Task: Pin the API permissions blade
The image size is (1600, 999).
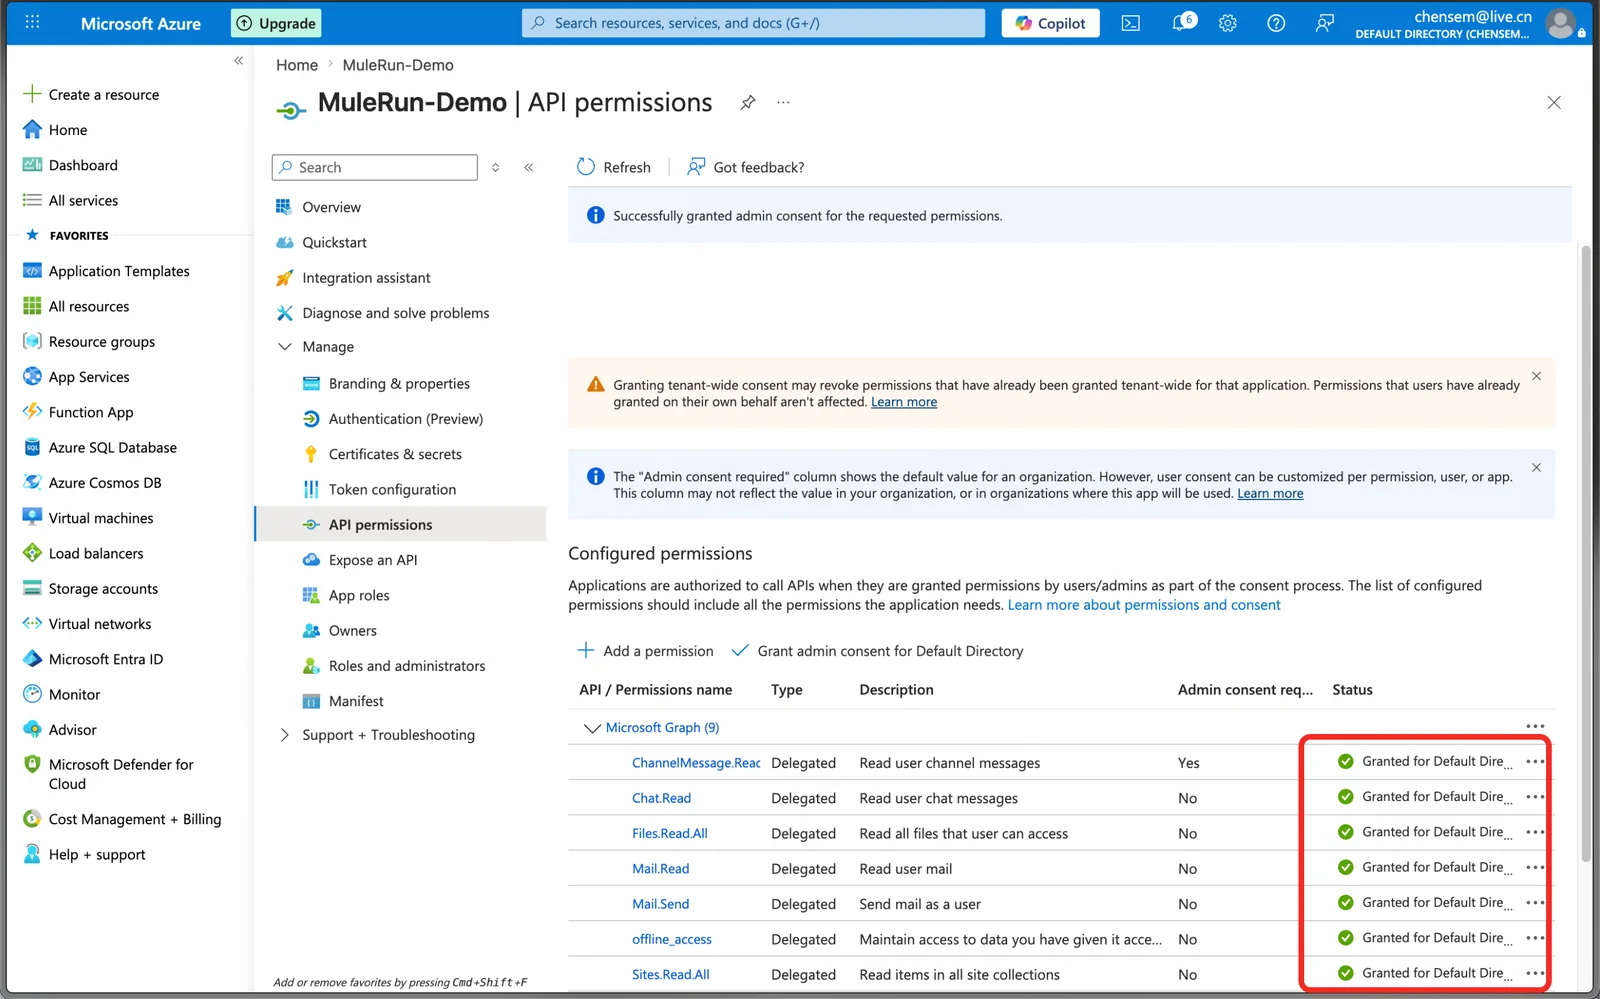Action: [x=748, y=102]
